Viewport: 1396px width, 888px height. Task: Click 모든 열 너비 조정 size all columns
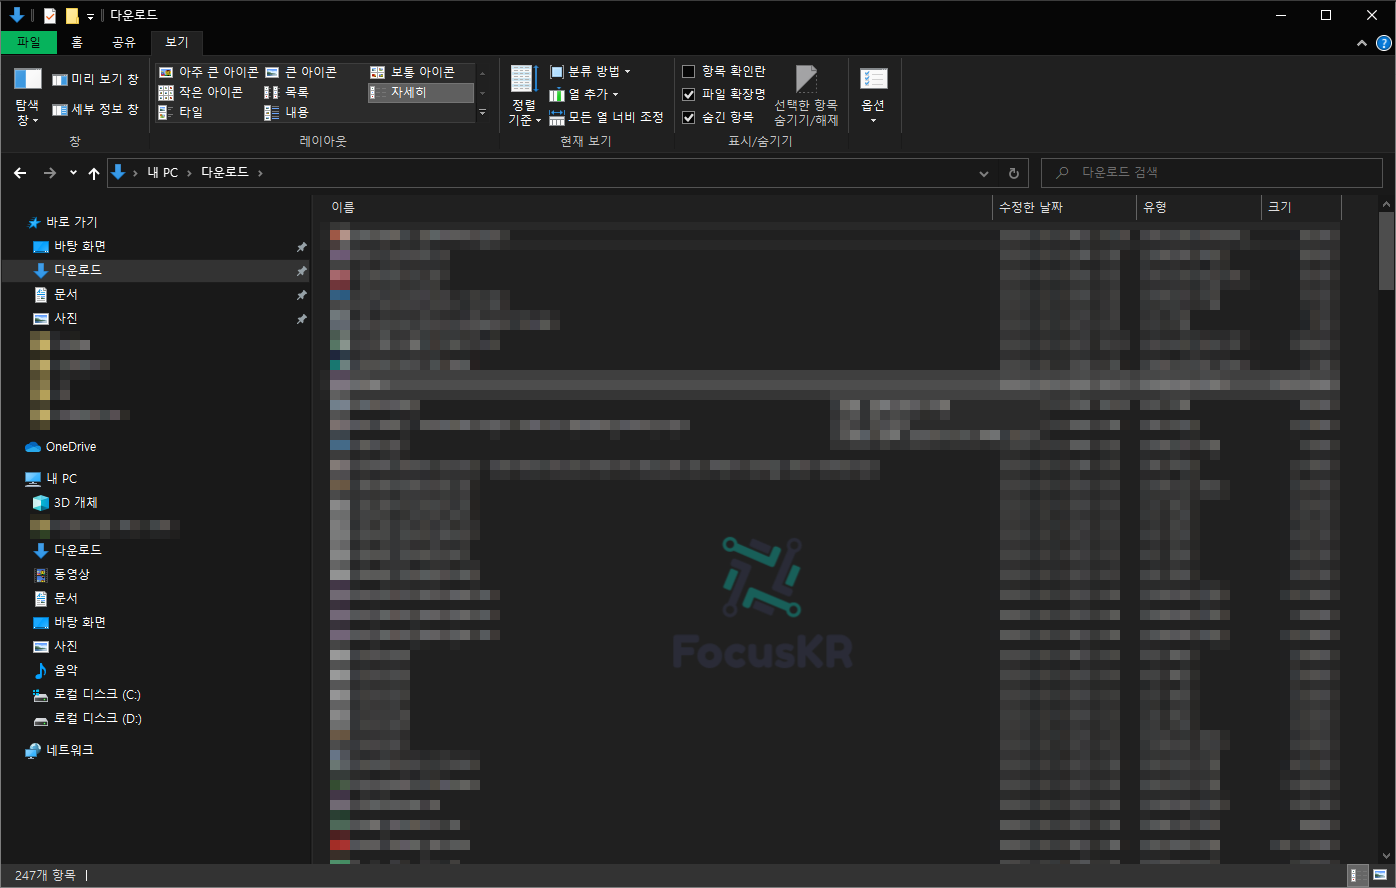pyautogui.click(x=606, y=117)
